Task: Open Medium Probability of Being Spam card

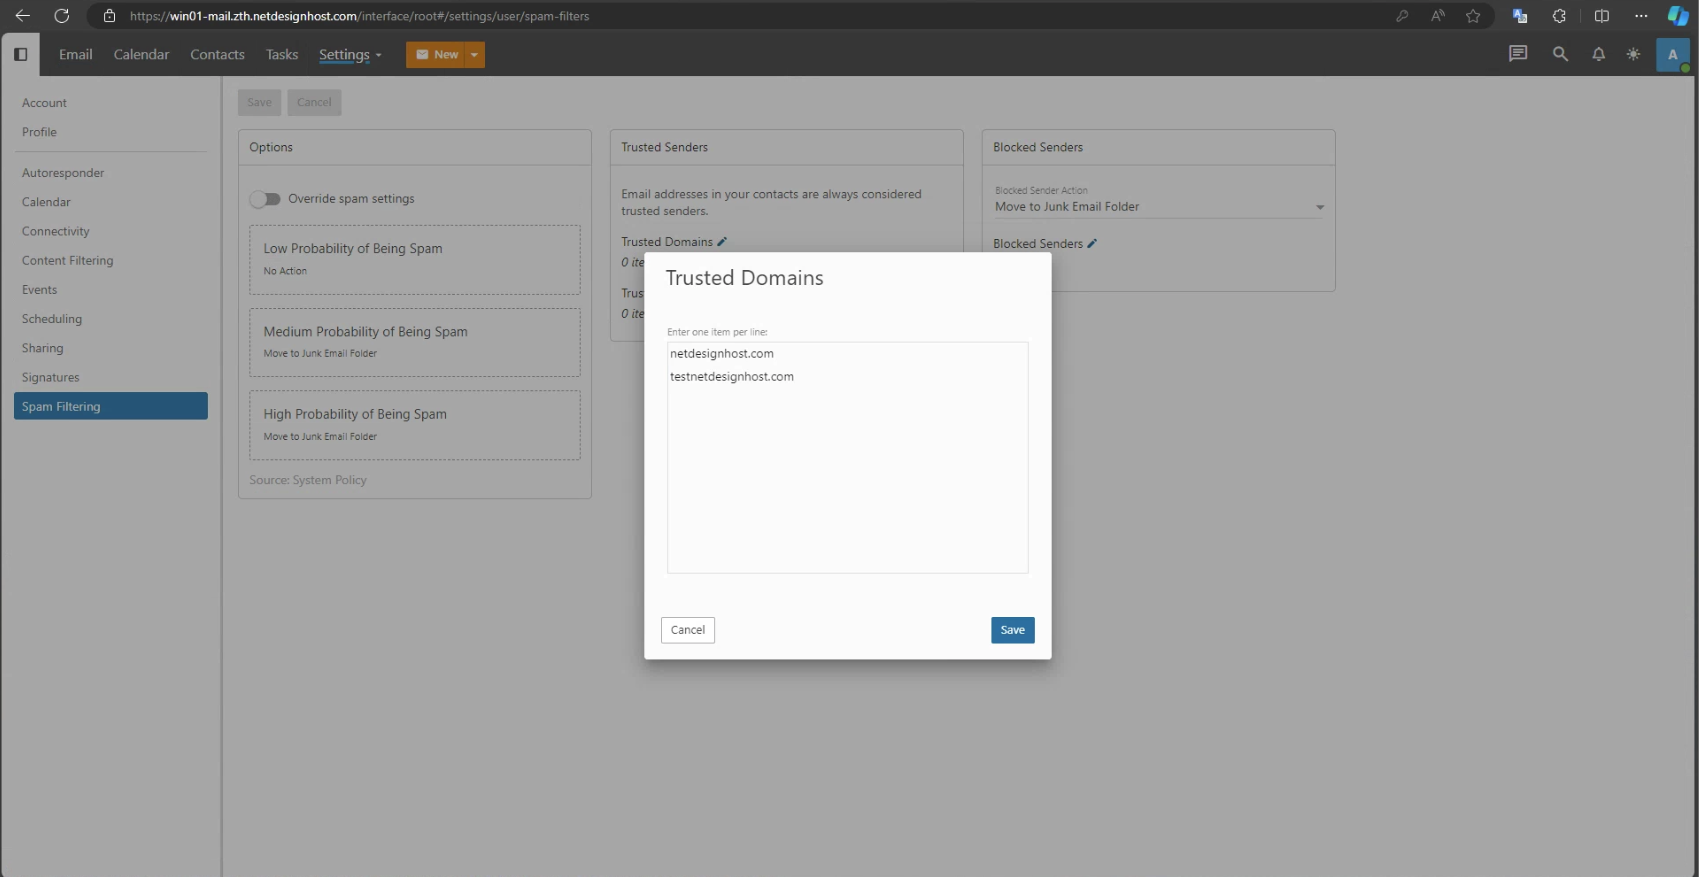Action: (415, 342)
